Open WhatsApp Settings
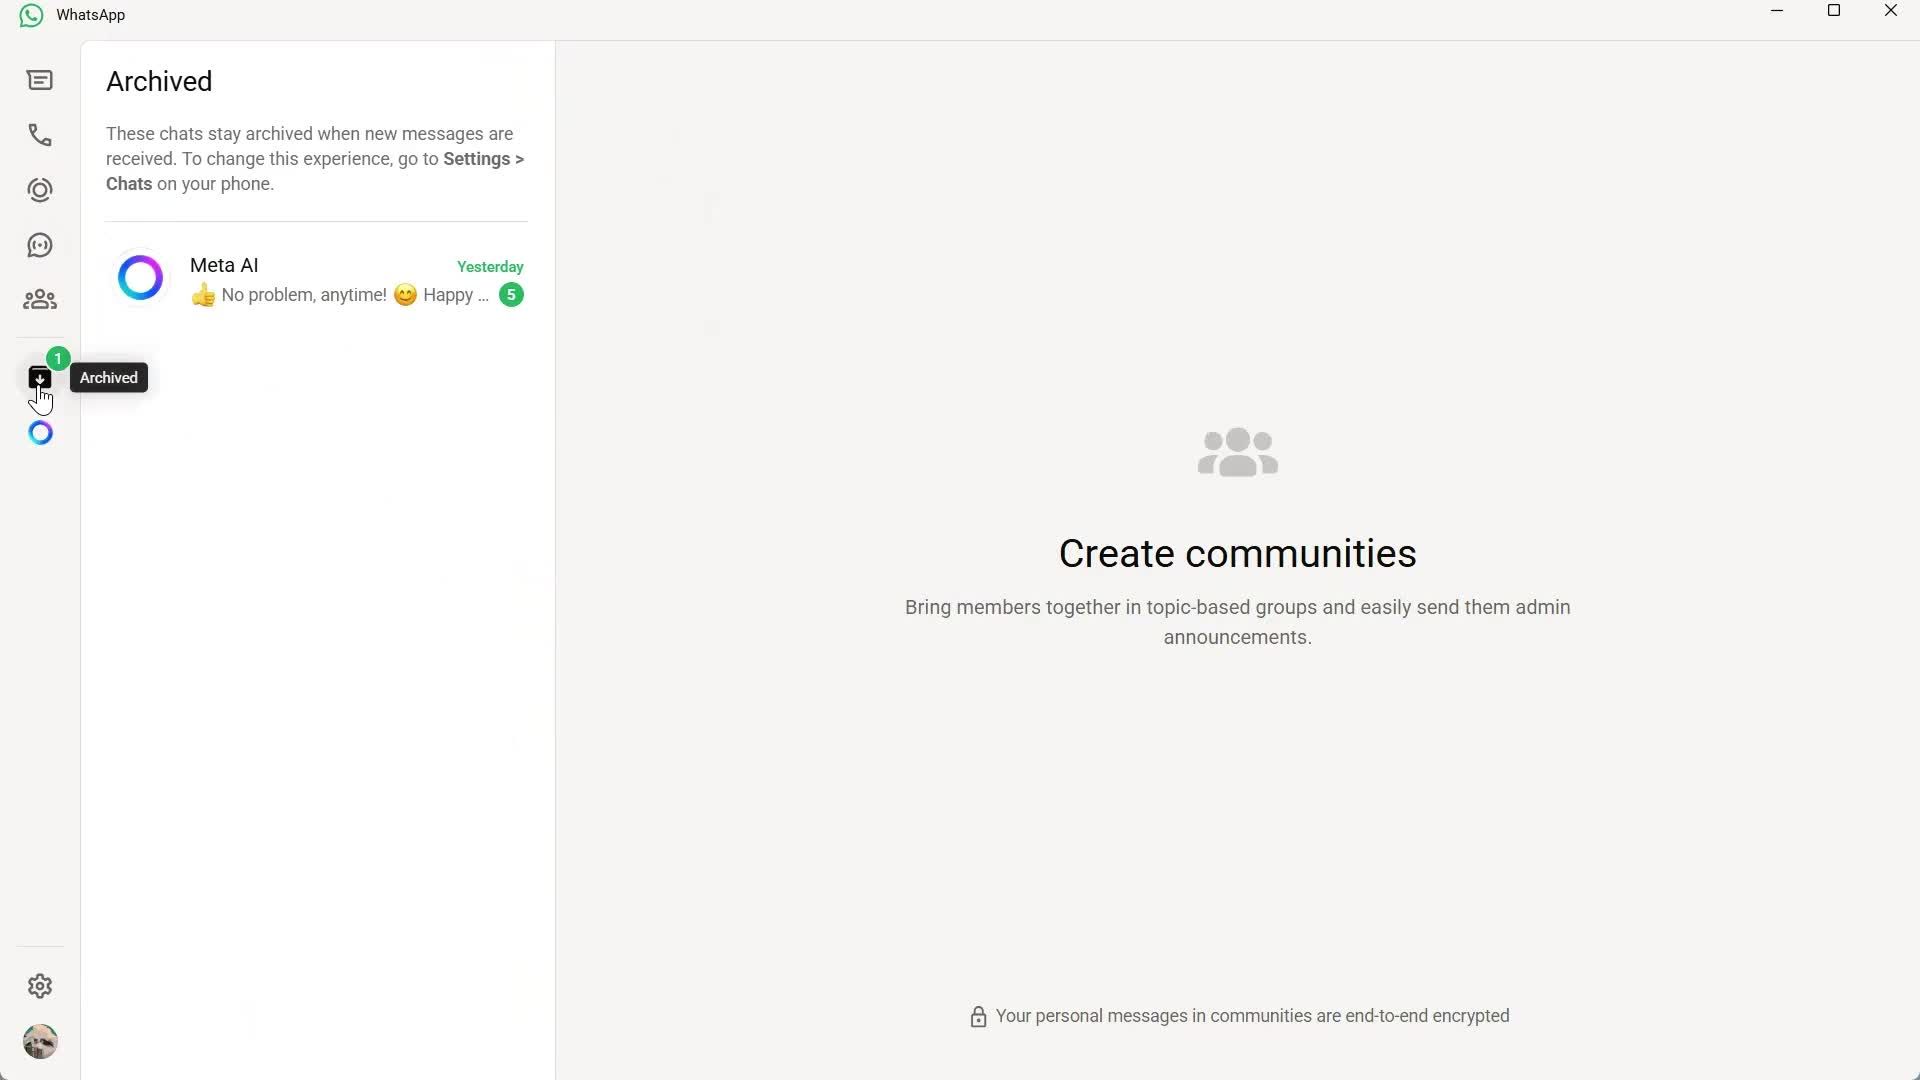Viewport: 1920px width, 1080px height. pyautogui.click(x=39, y=986)
